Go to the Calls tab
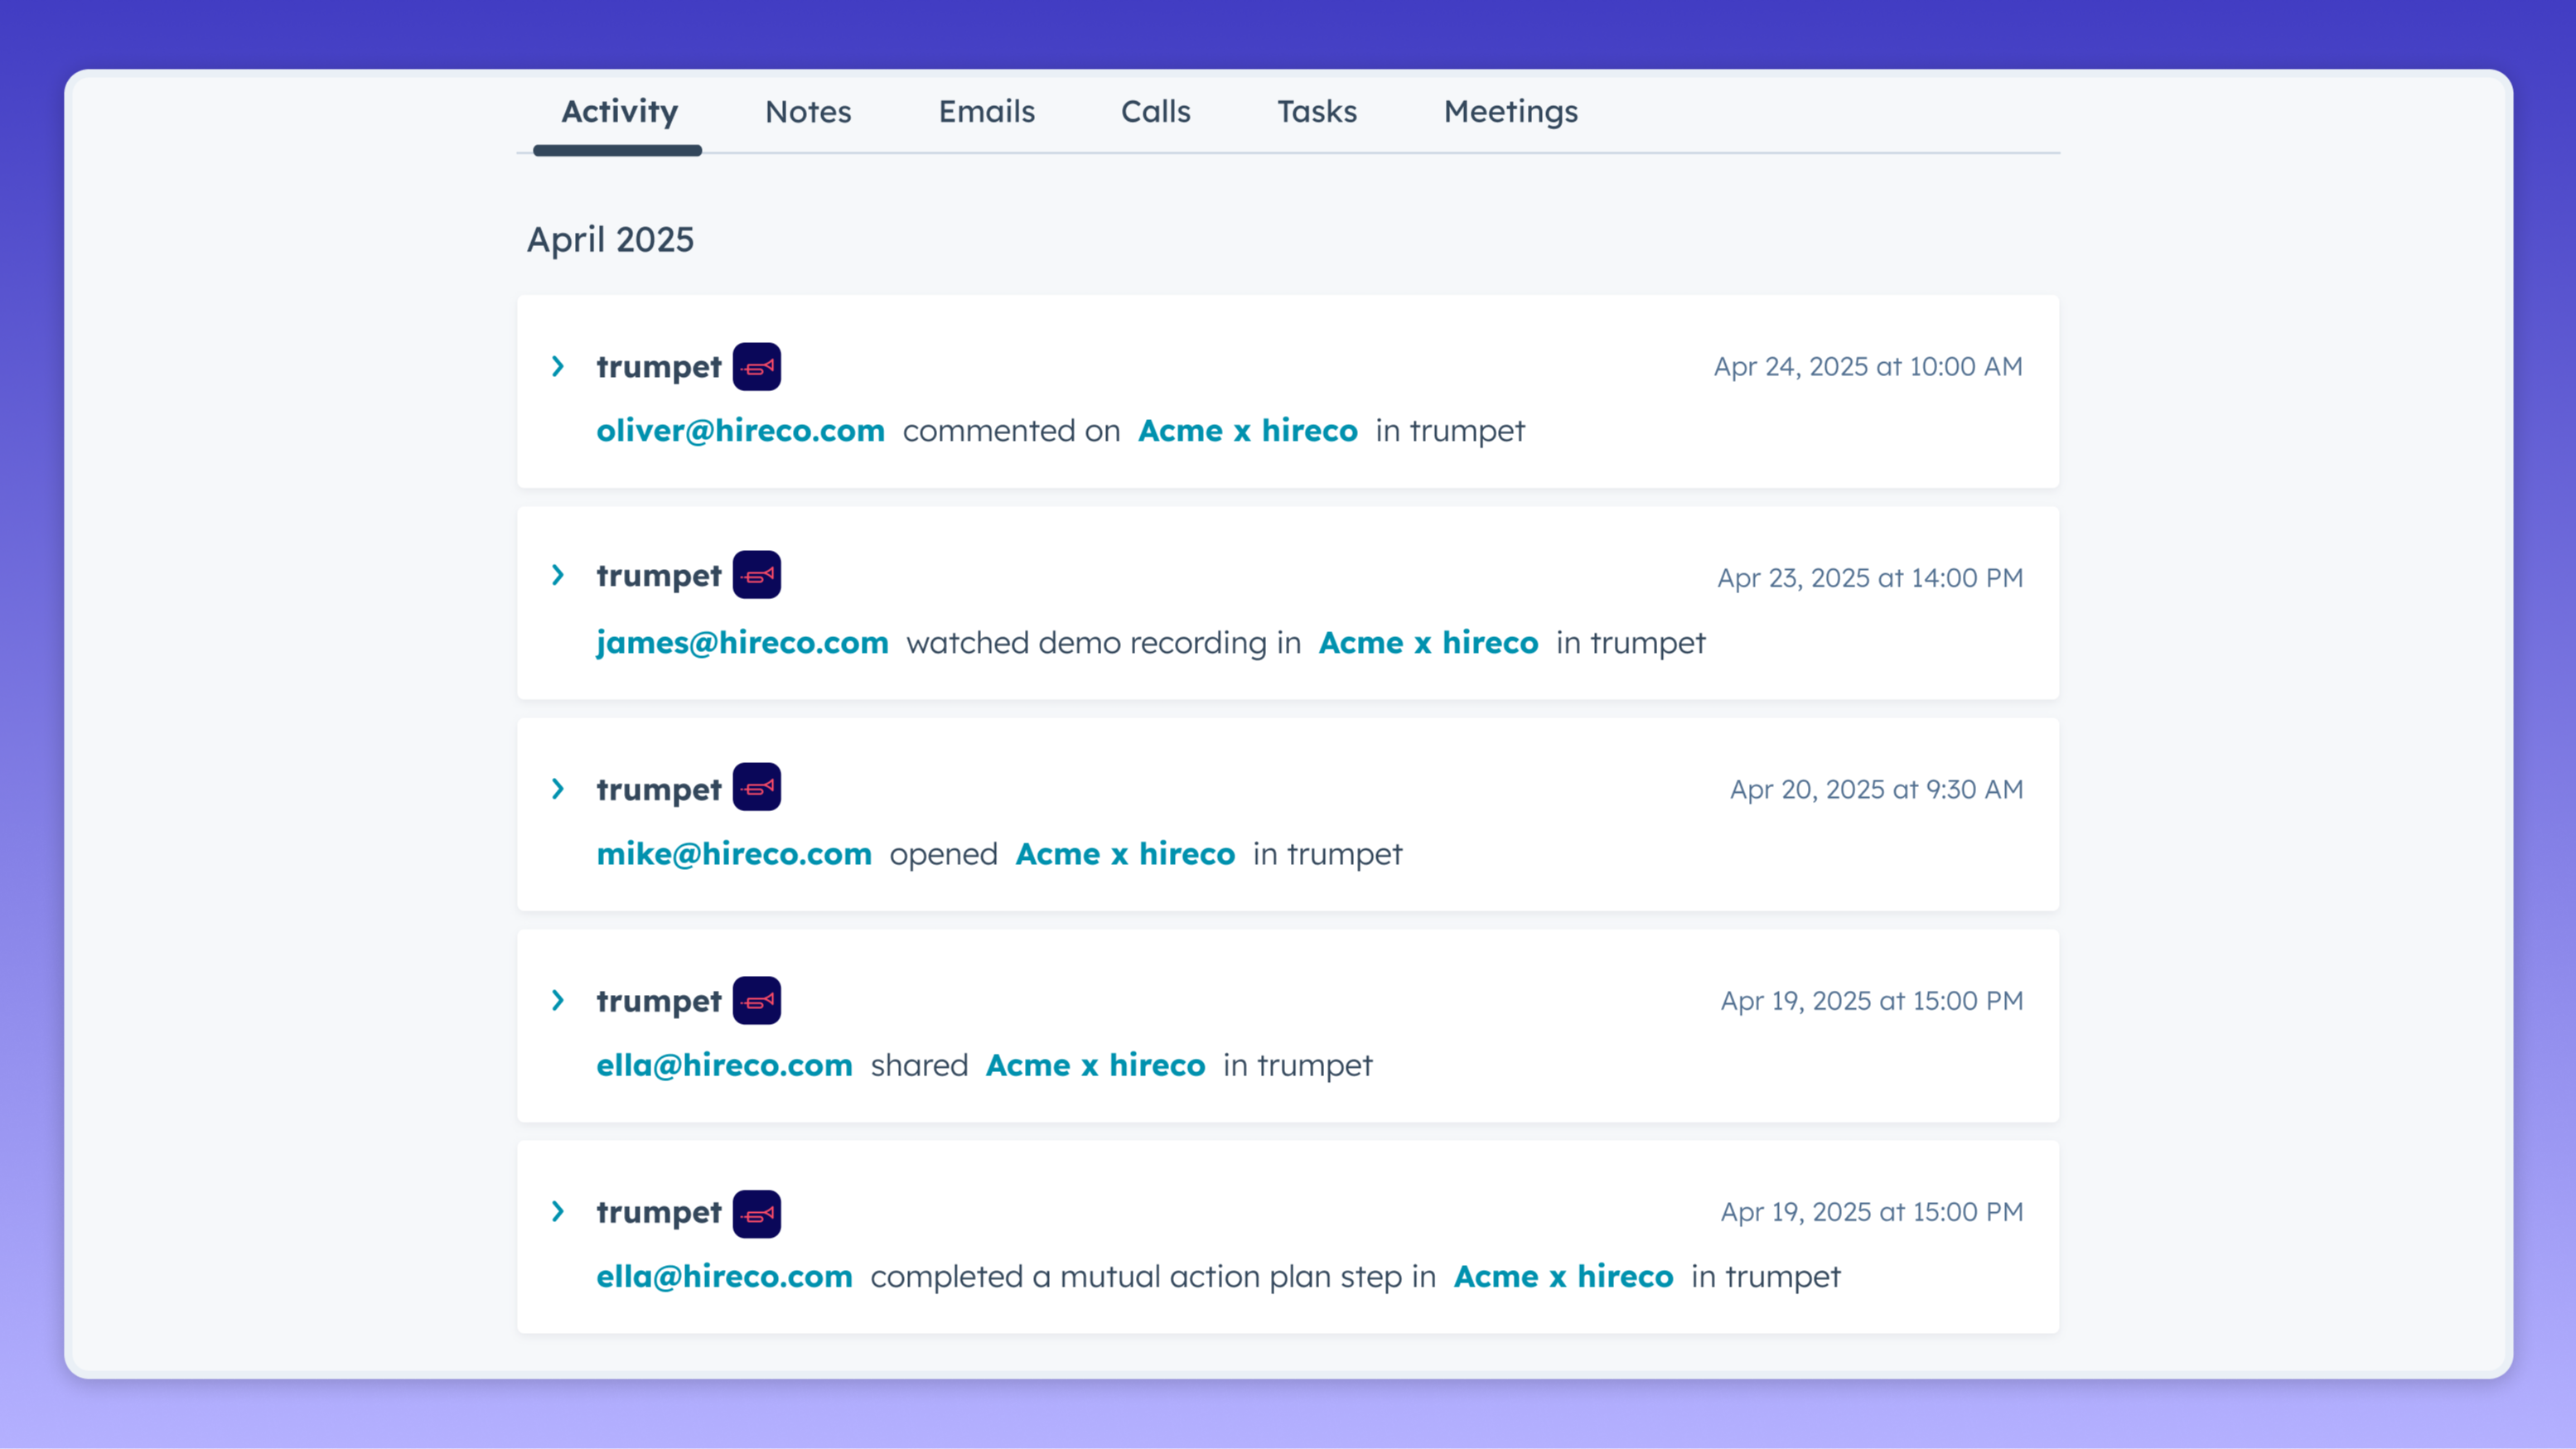The width and height of the screenshot is (2576, 1449). point(1155,112)
